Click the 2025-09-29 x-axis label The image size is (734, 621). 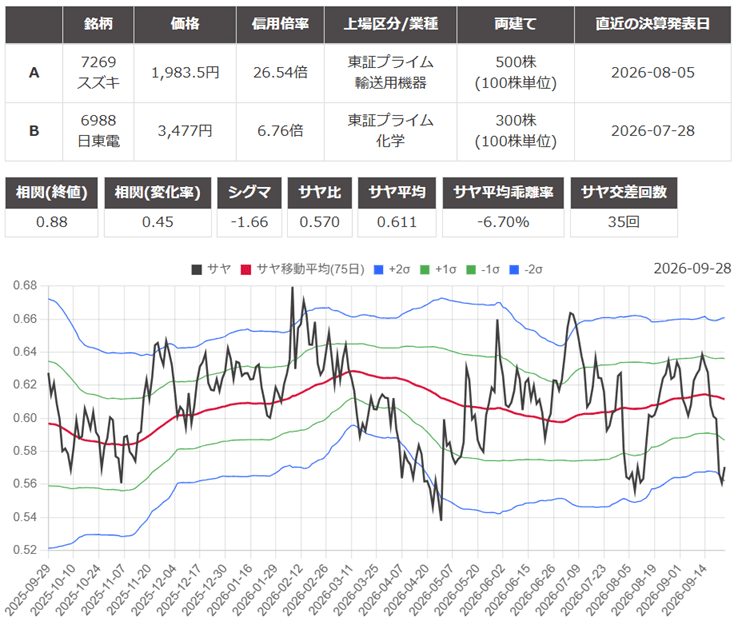click(x=28, y=589)
